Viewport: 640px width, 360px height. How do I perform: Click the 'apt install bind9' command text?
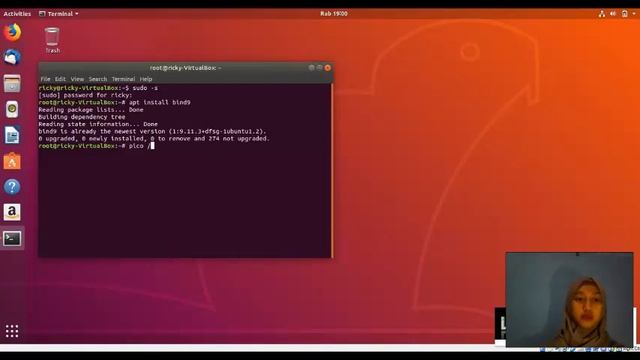pos(160,102)
